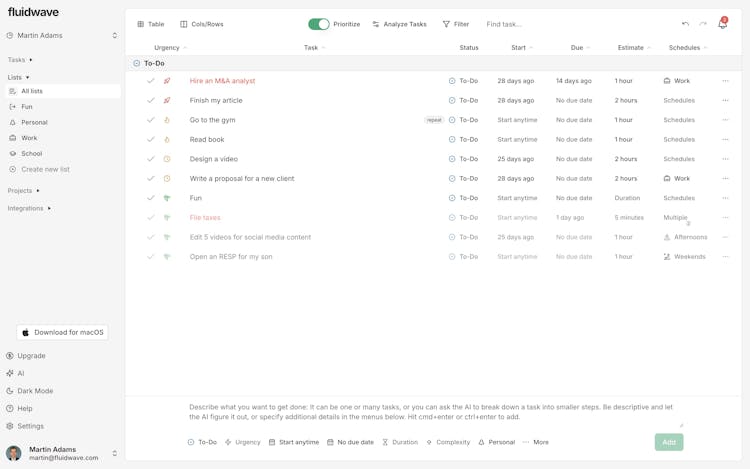
Task: Click the flame urgency icon for Read book
Action: (x=167, y=140)
